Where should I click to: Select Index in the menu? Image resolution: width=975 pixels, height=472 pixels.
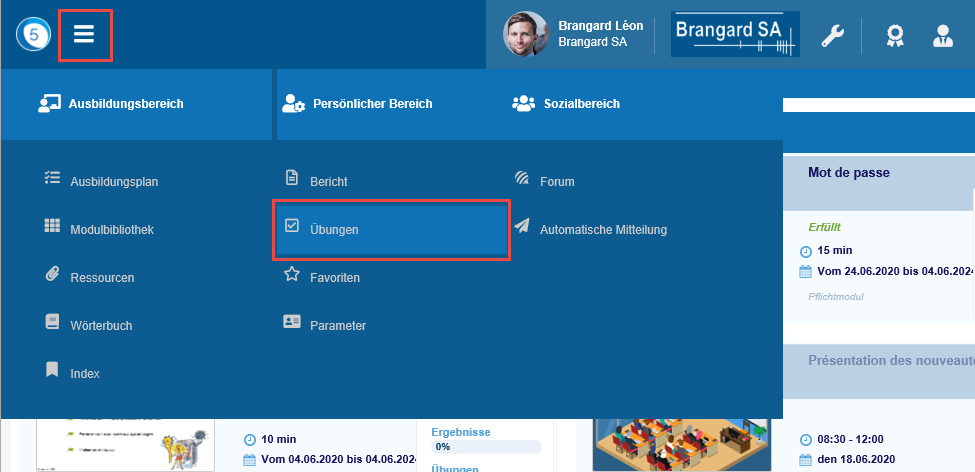pos(85,373)
